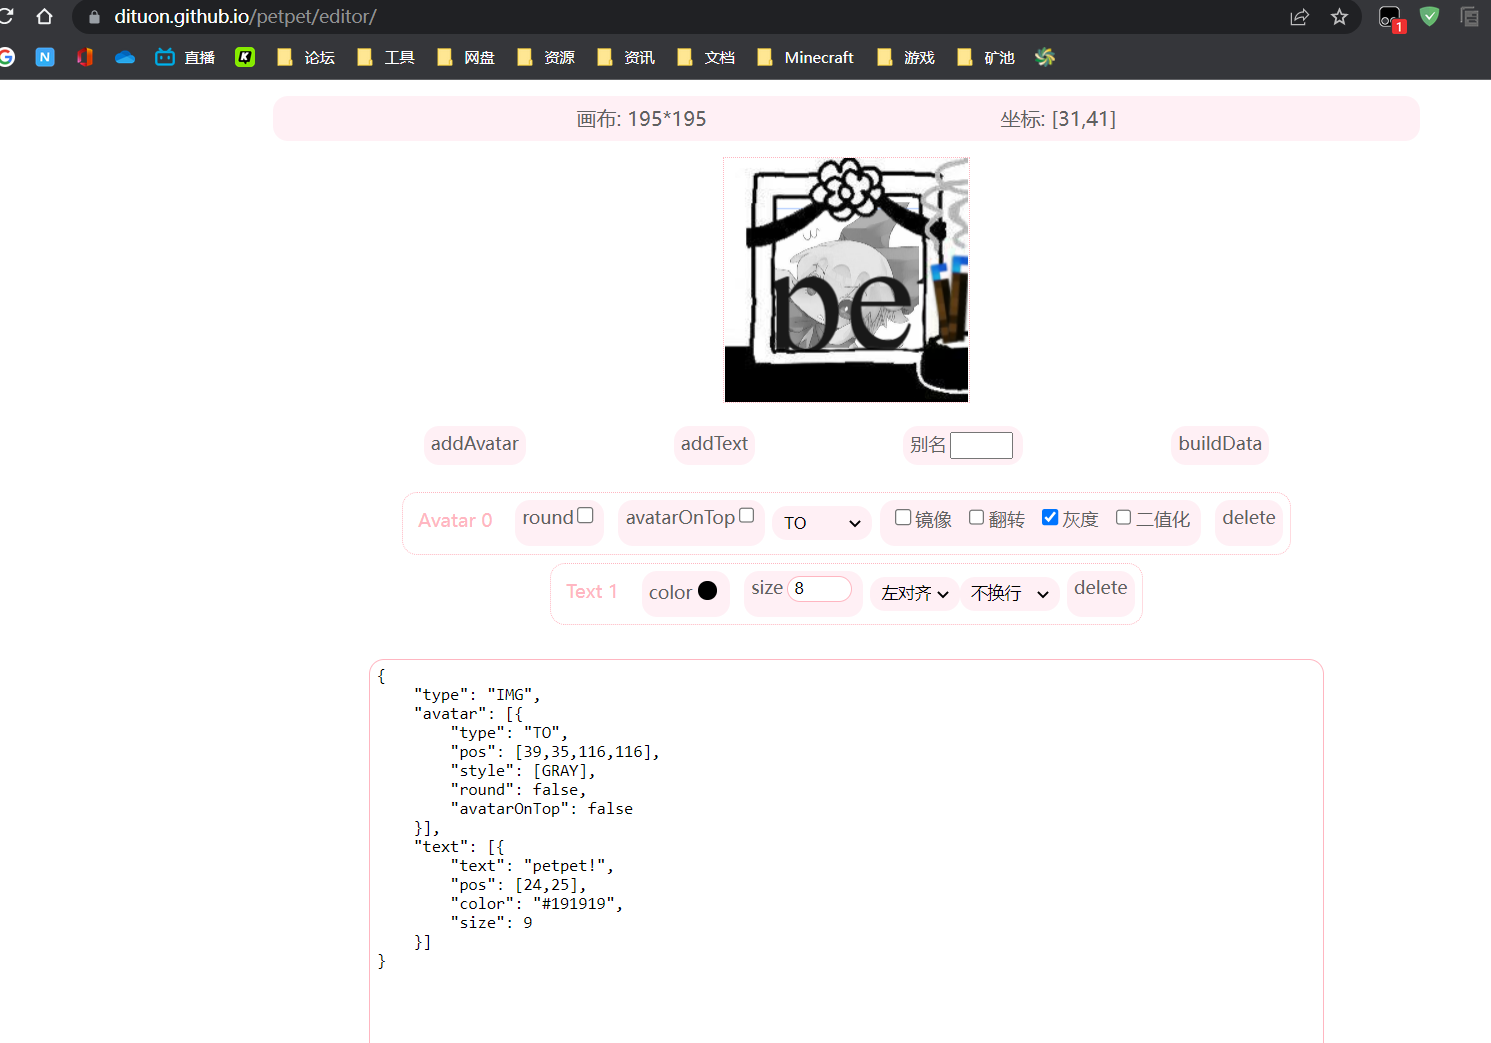Open the Minecraft bookmark folder

[x=805, y=57]
